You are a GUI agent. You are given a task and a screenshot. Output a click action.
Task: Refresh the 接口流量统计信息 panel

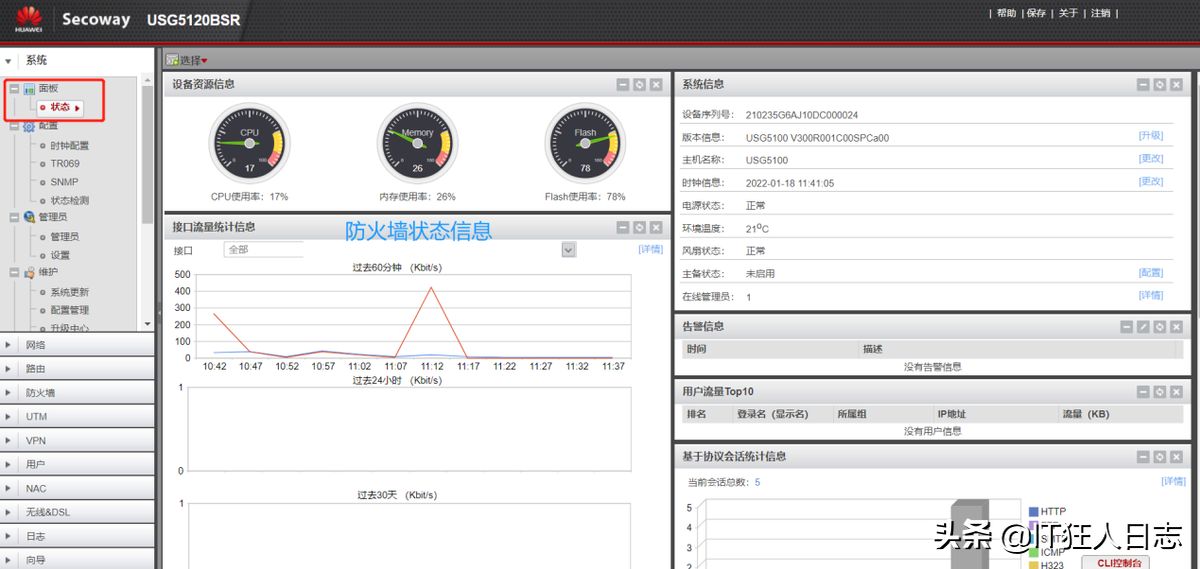point(639,228)
